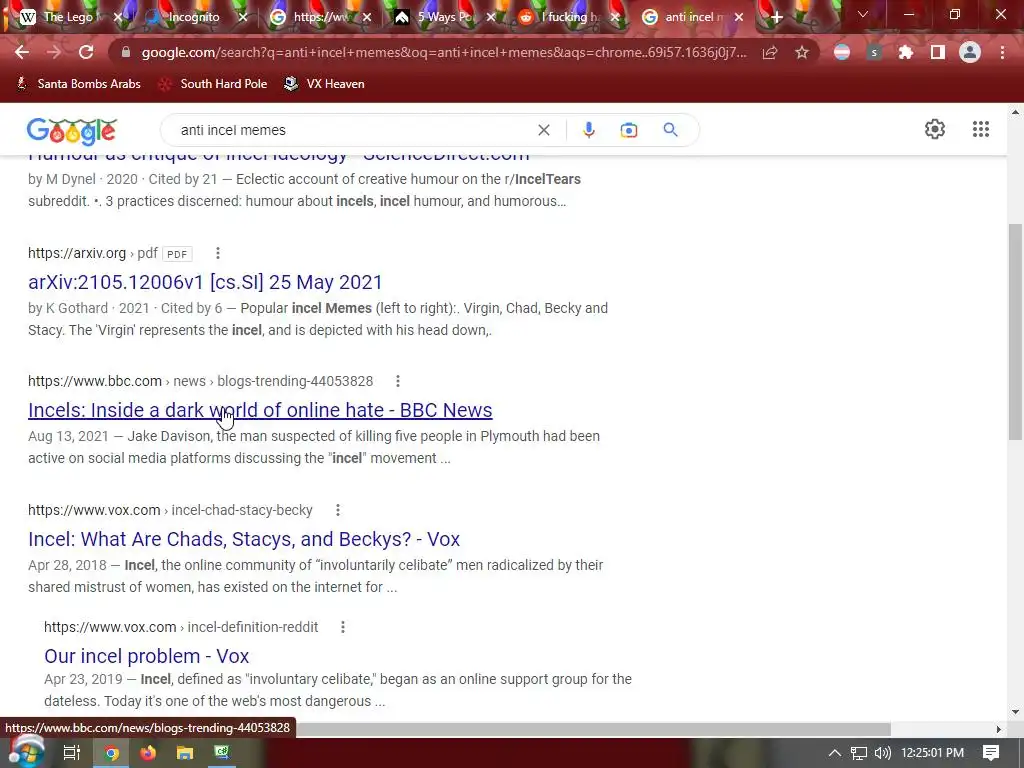Viewport: 1024px width, 768px height.
Task: Open the volume control in system tray
Action: click(882, 753)
